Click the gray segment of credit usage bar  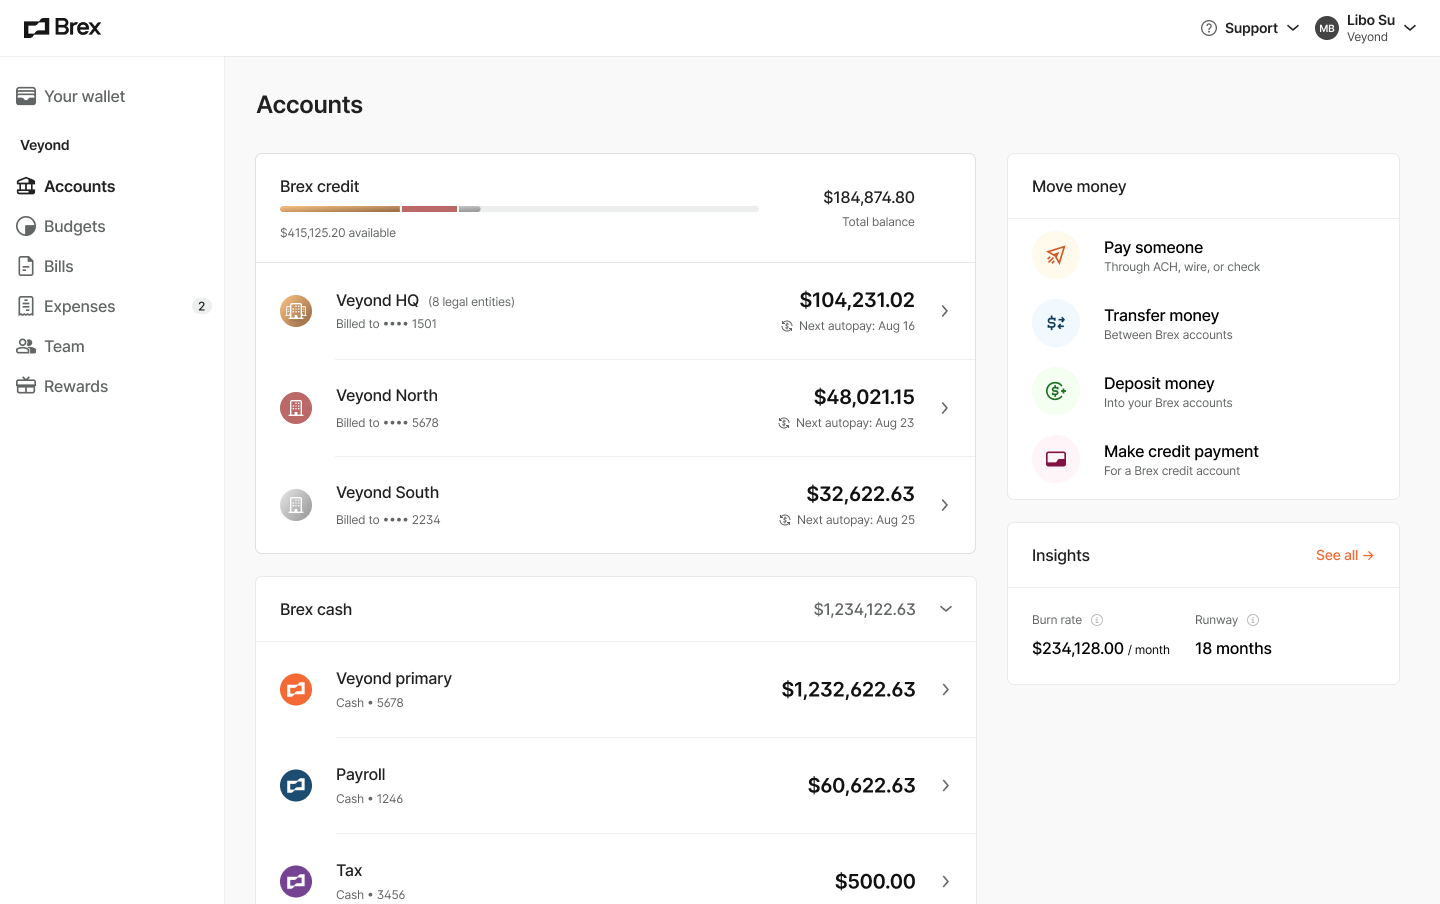pyautogui.click(x=470, y=209)
